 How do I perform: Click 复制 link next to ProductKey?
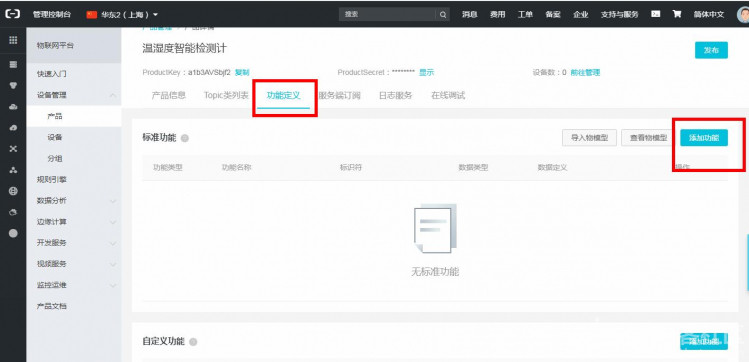[x=242, y=73]
